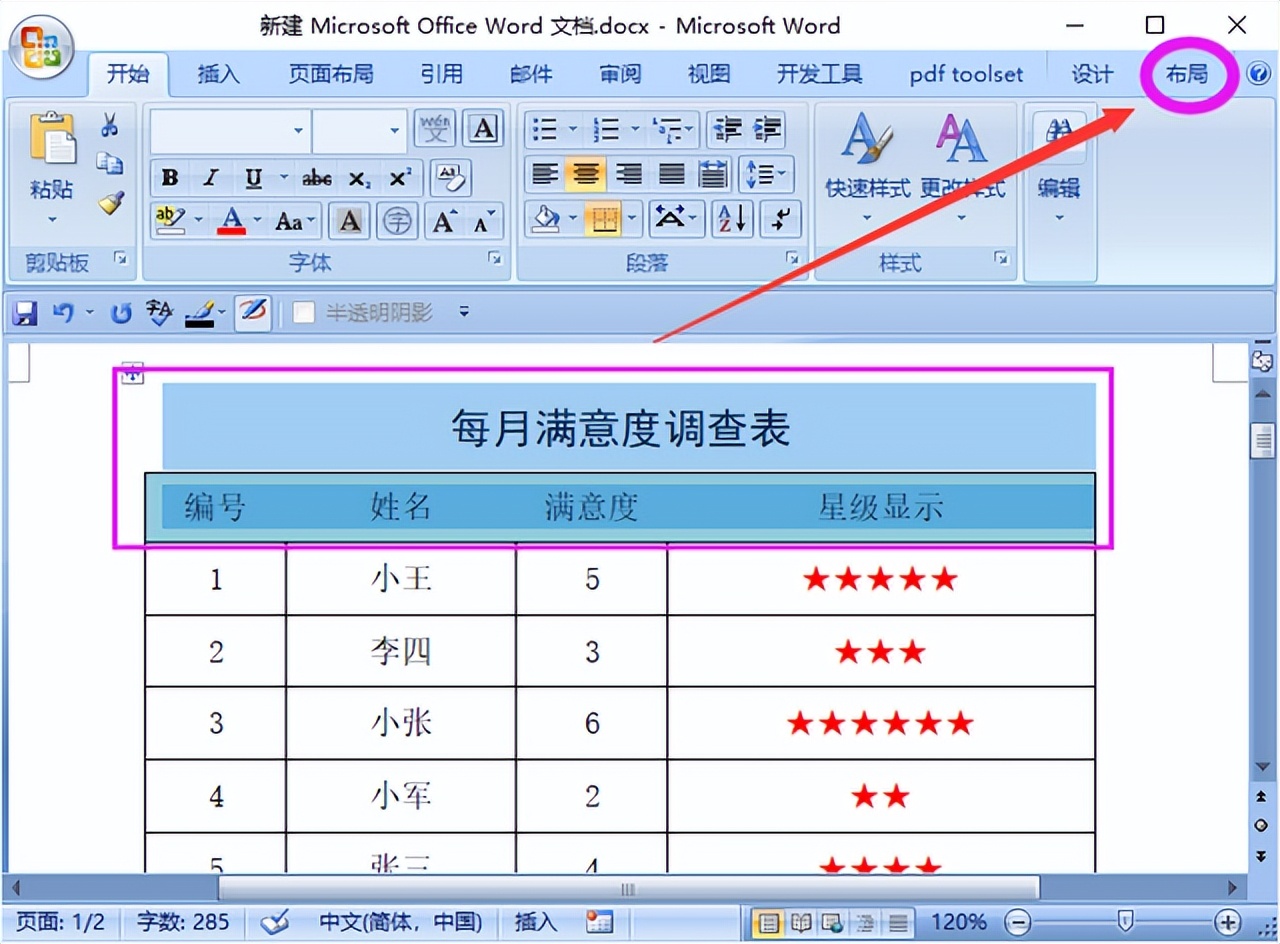
Task: Toggle bold formatting
Action: tap(170, 179)
